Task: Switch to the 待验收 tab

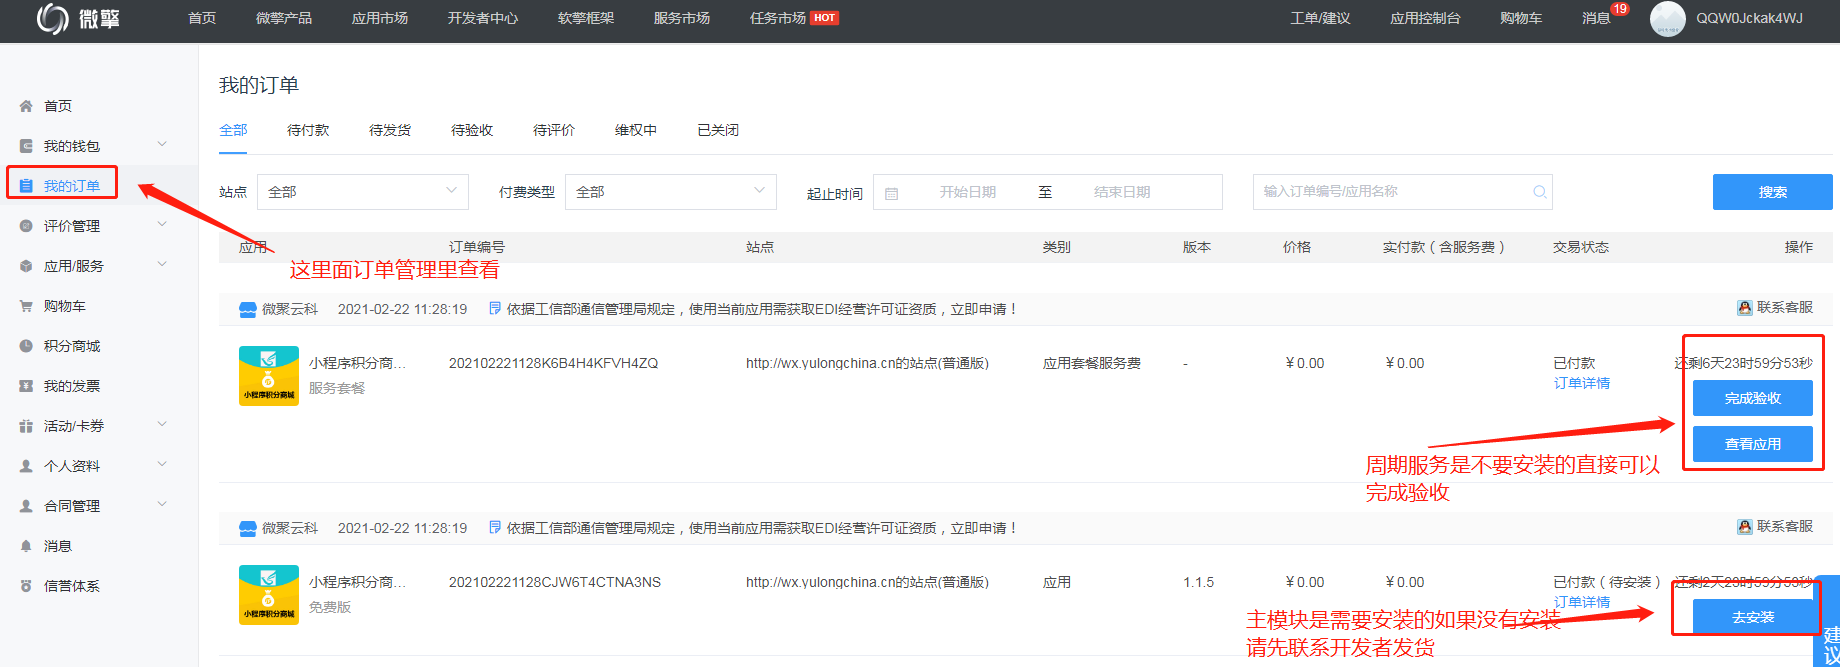Action: 472,130
